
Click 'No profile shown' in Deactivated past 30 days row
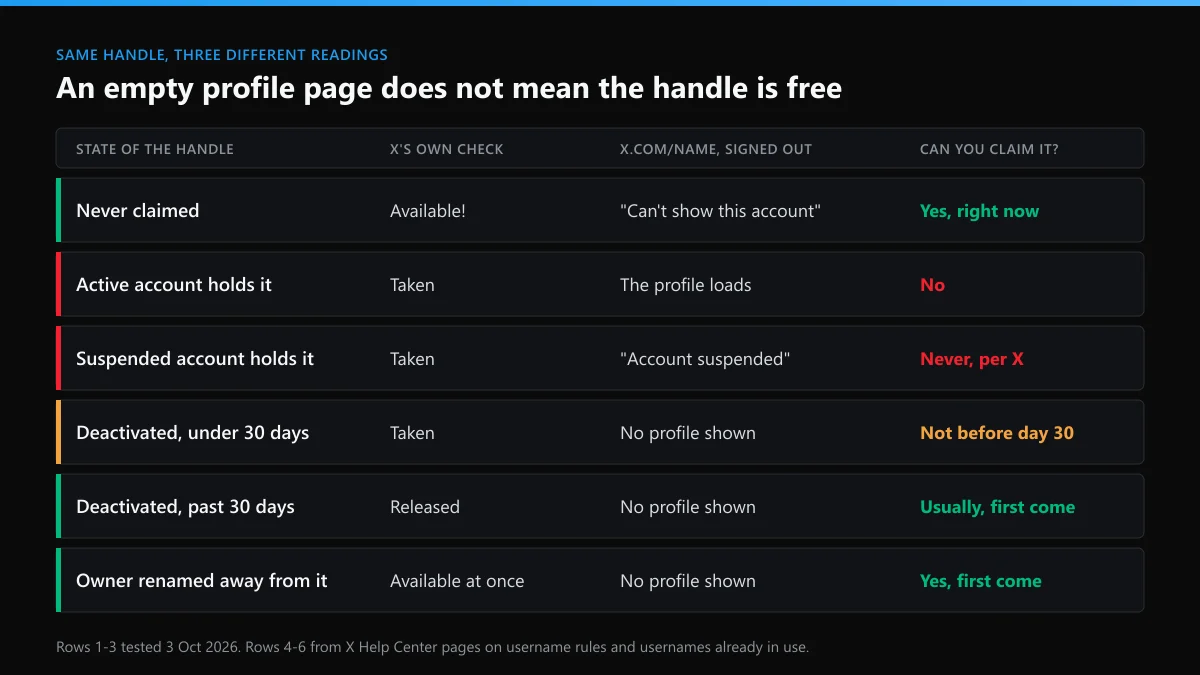[x=688, y=507]
